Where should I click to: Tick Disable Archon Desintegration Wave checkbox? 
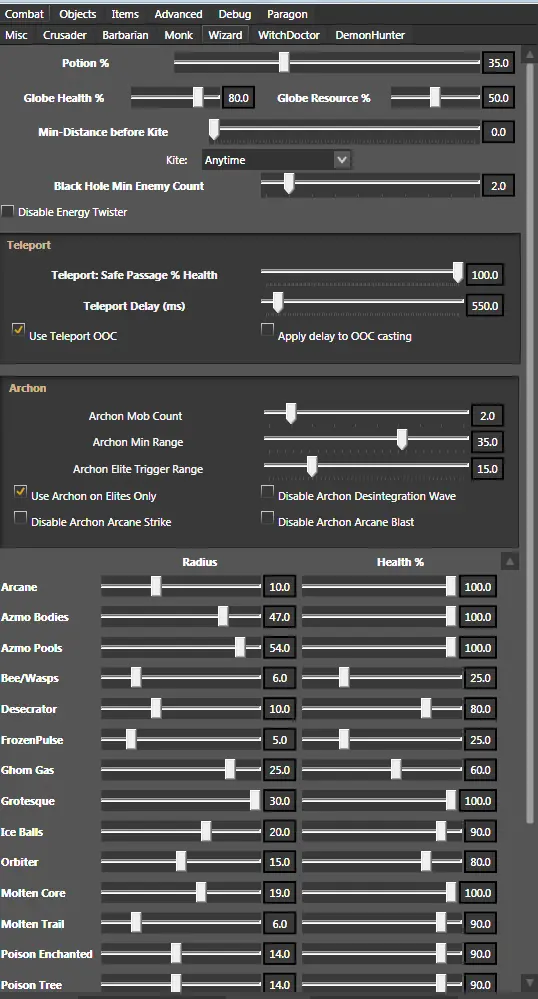(268, 491)
